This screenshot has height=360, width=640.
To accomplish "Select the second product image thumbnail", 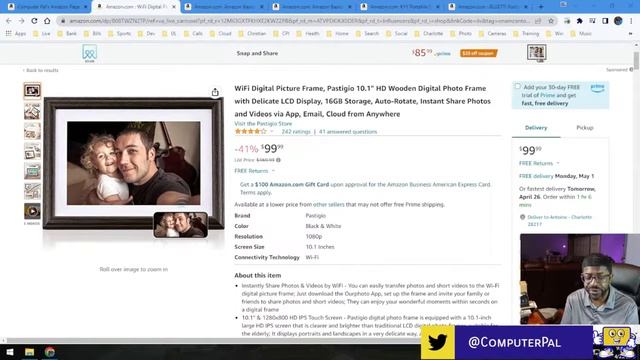I will click(32, 111).
